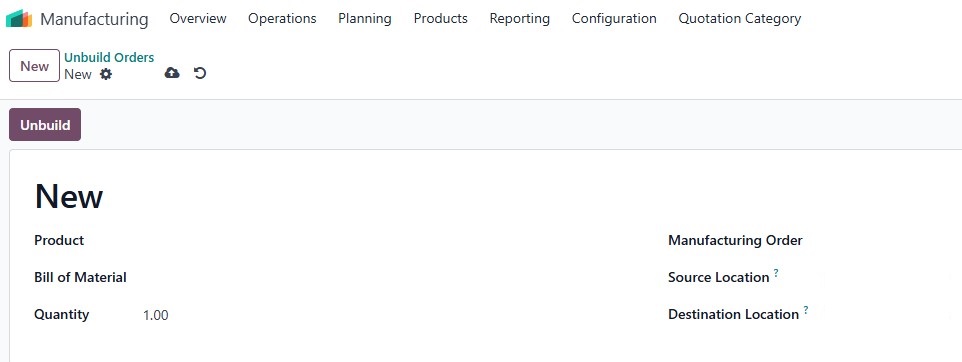This screenshot has height=362, width=962.
Task: Save record with cloud upload icon
Action: point(172,74)
